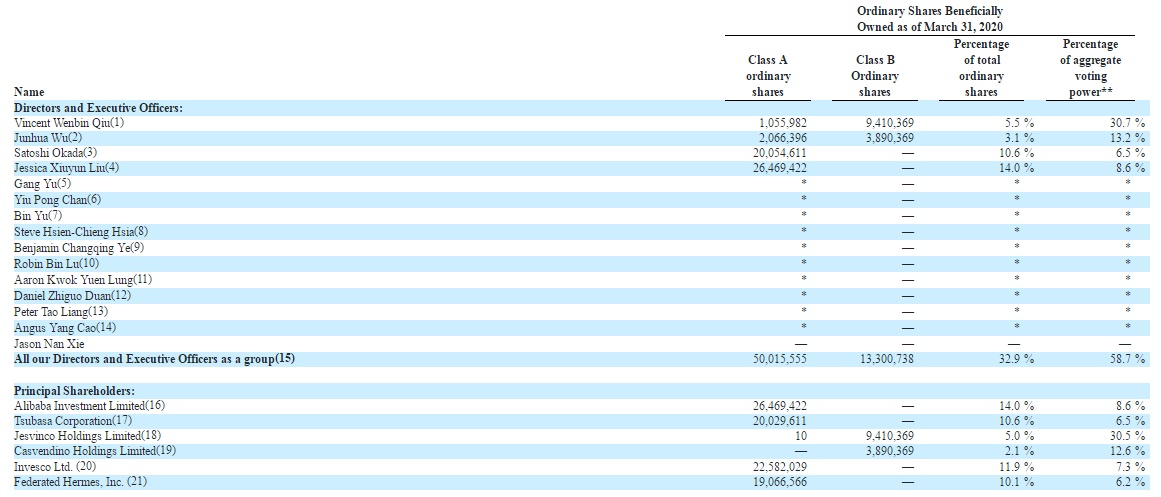Click 'Percentage of aggregate voting power' header
The width and height of the screenshot is (1161, 497).
click(x=1090, y=68)
